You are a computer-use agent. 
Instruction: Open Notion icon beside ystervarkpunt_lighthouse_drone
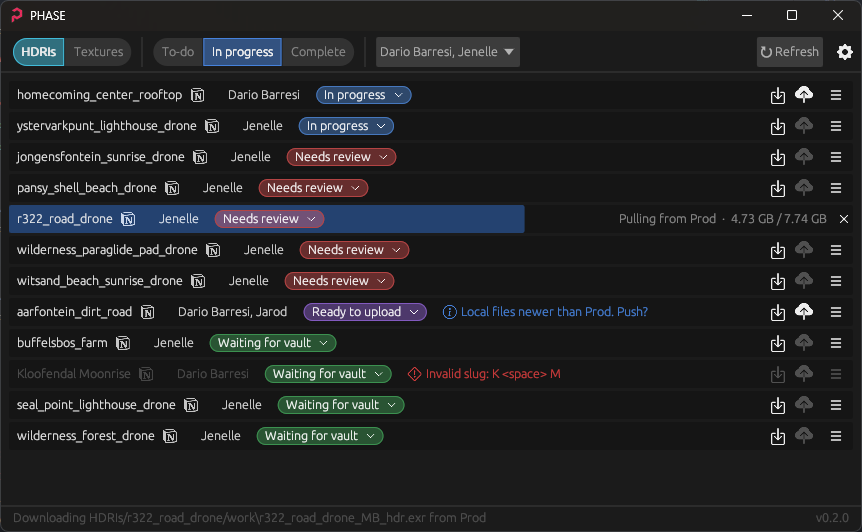point(212,126)
